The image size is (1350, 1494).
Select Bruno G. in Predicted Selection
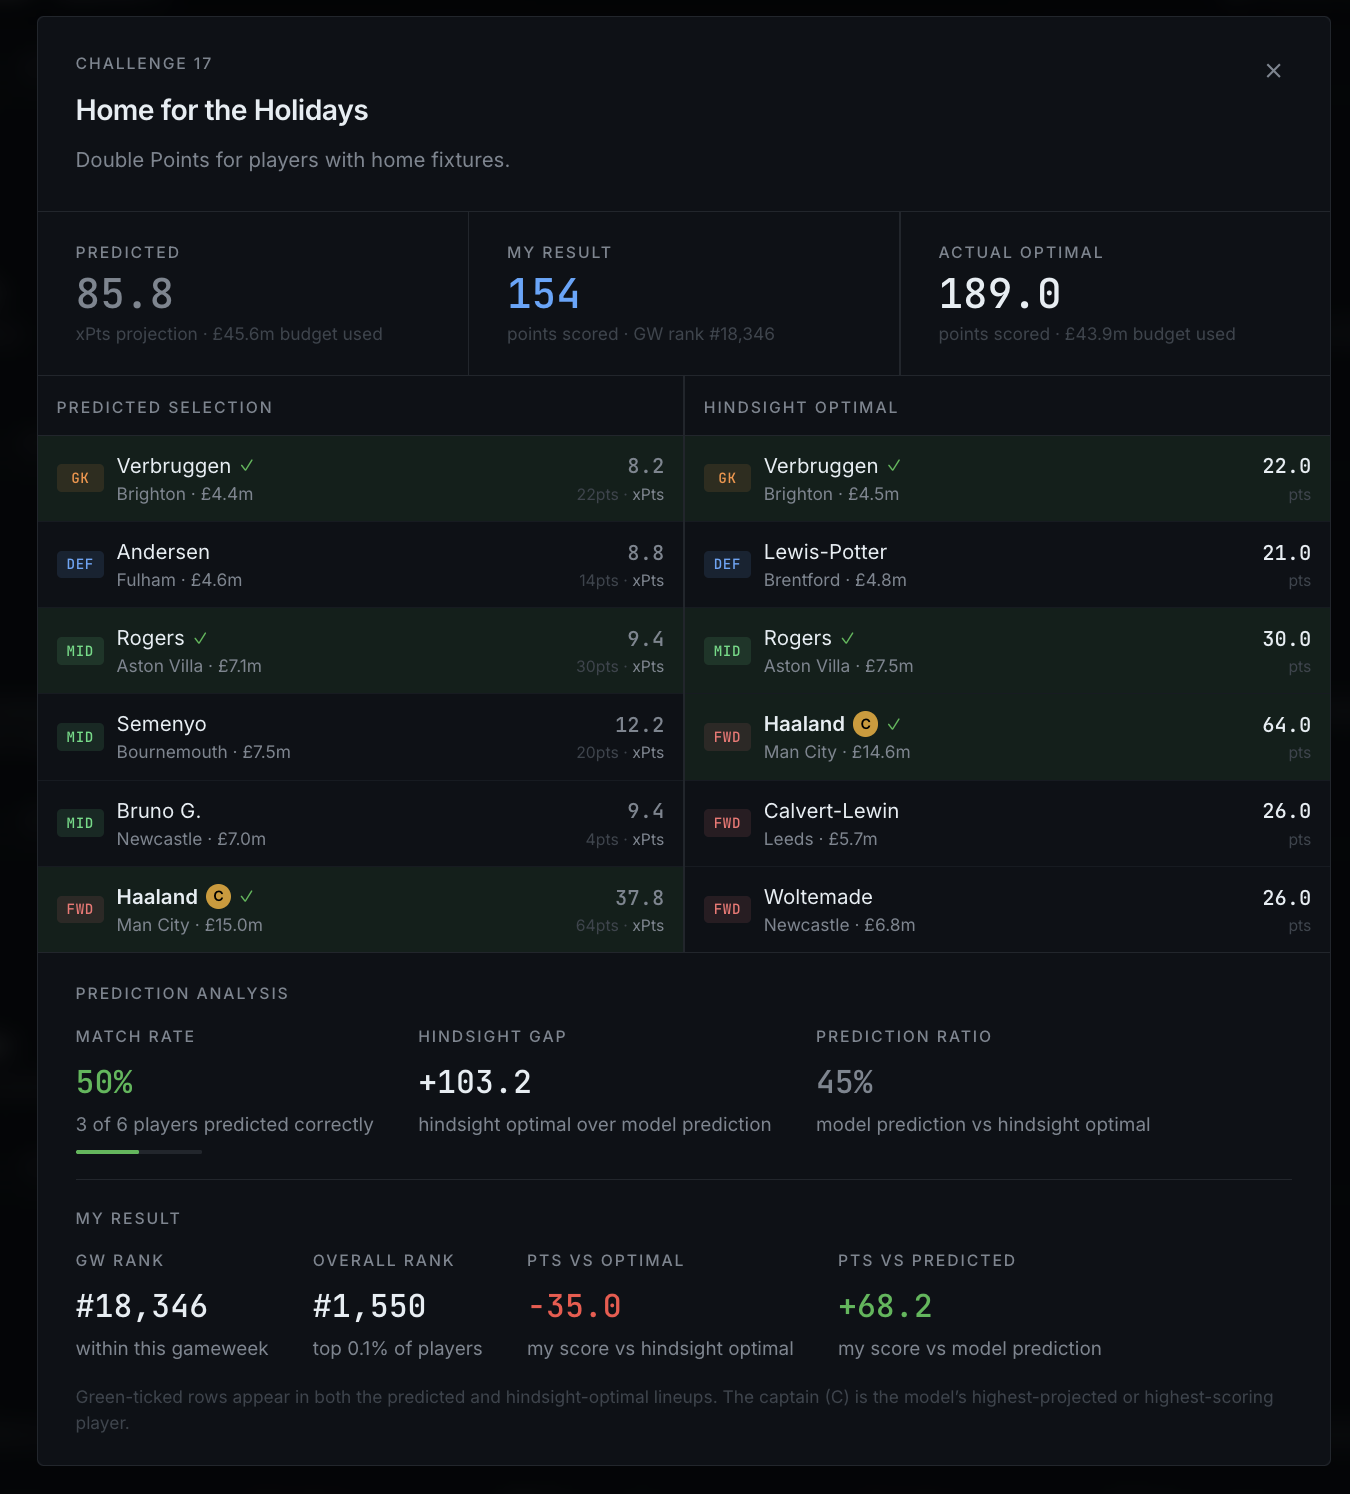click(360, 823)
